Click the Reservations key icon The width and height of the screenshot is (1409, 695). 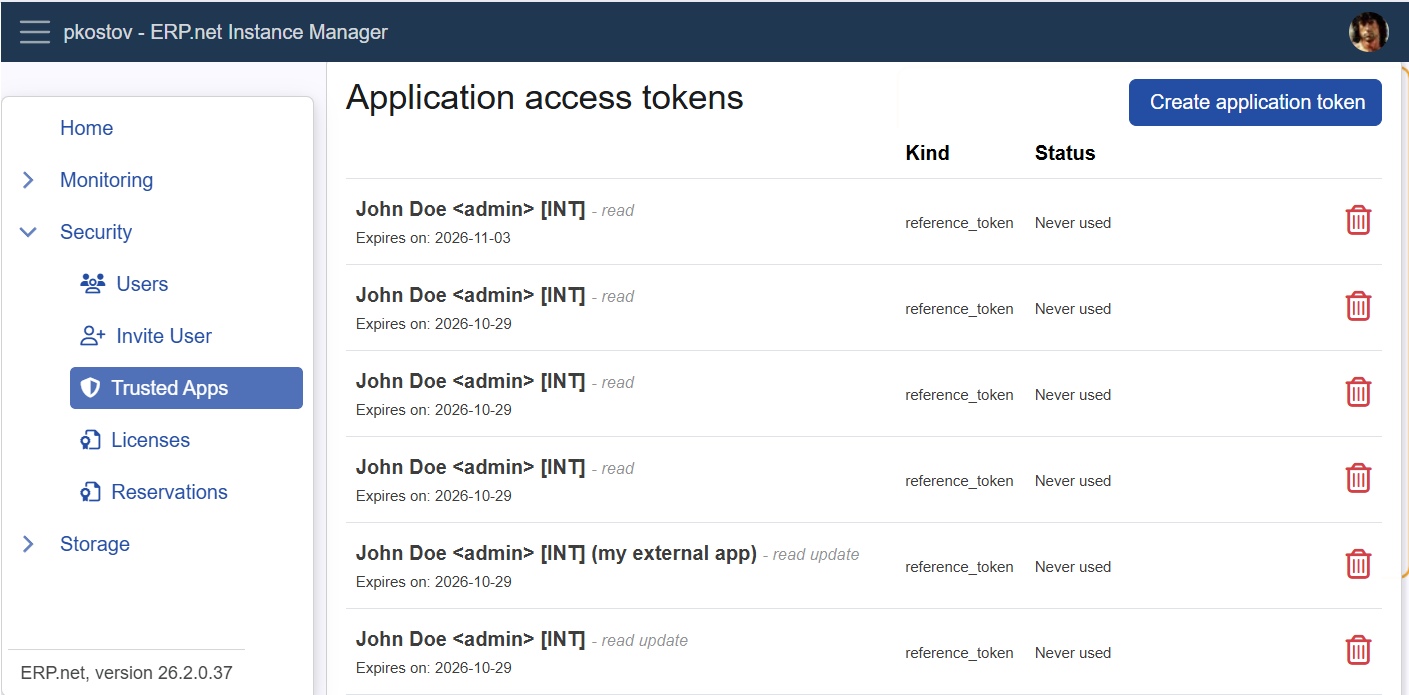pos(91,491)
